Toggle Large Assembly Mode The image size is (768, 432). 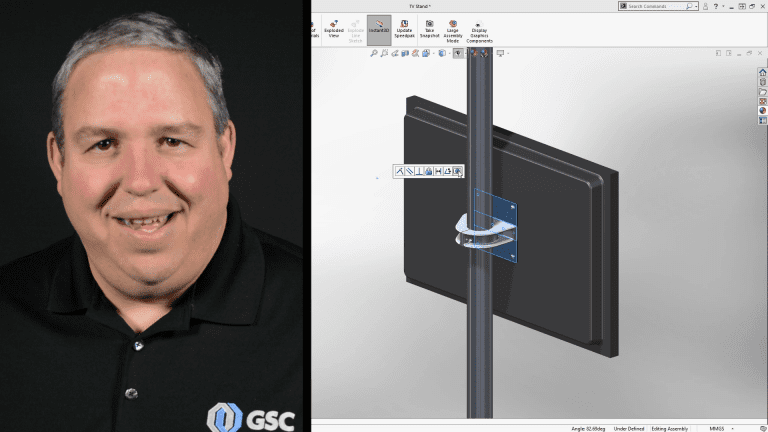coord(453,28)
